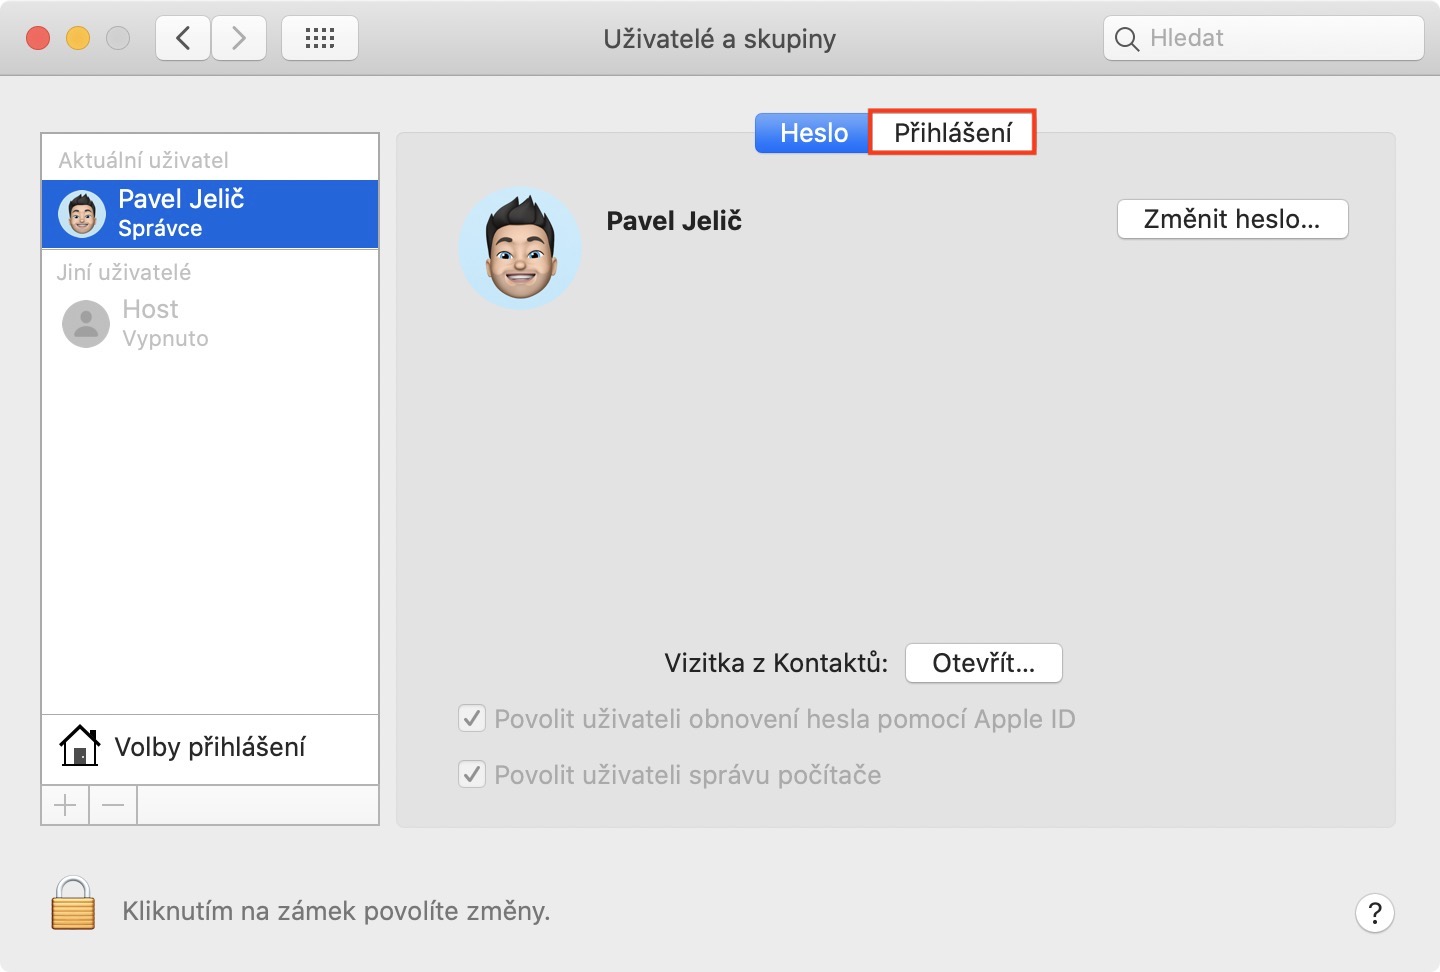This screenshot has width=1440, height=972.
Task: Toggle password reset via Apple ID checkbox
Action: click(x=472, y=719)
